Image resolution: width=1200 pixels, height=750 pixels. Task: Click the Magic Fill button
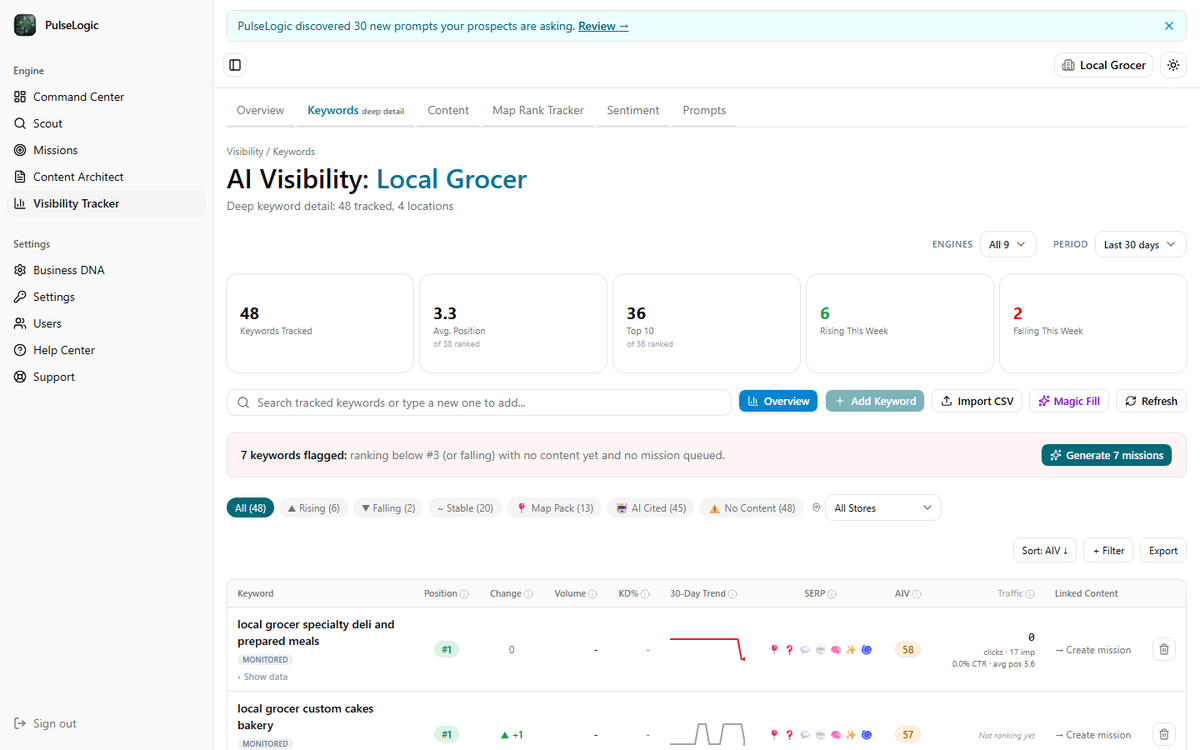pos(1069,401)
